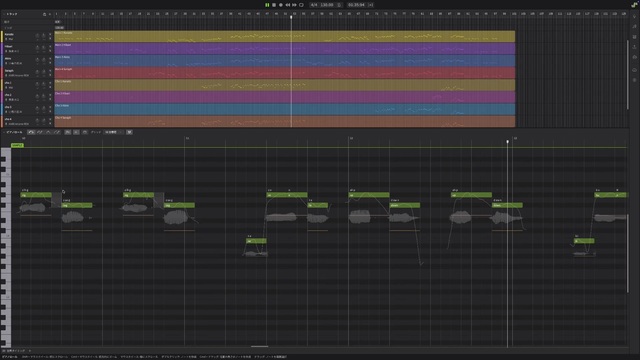Click the stop button in the transport bar
The height and width of the screenshot is (360, 640).
tap(274, 5)
